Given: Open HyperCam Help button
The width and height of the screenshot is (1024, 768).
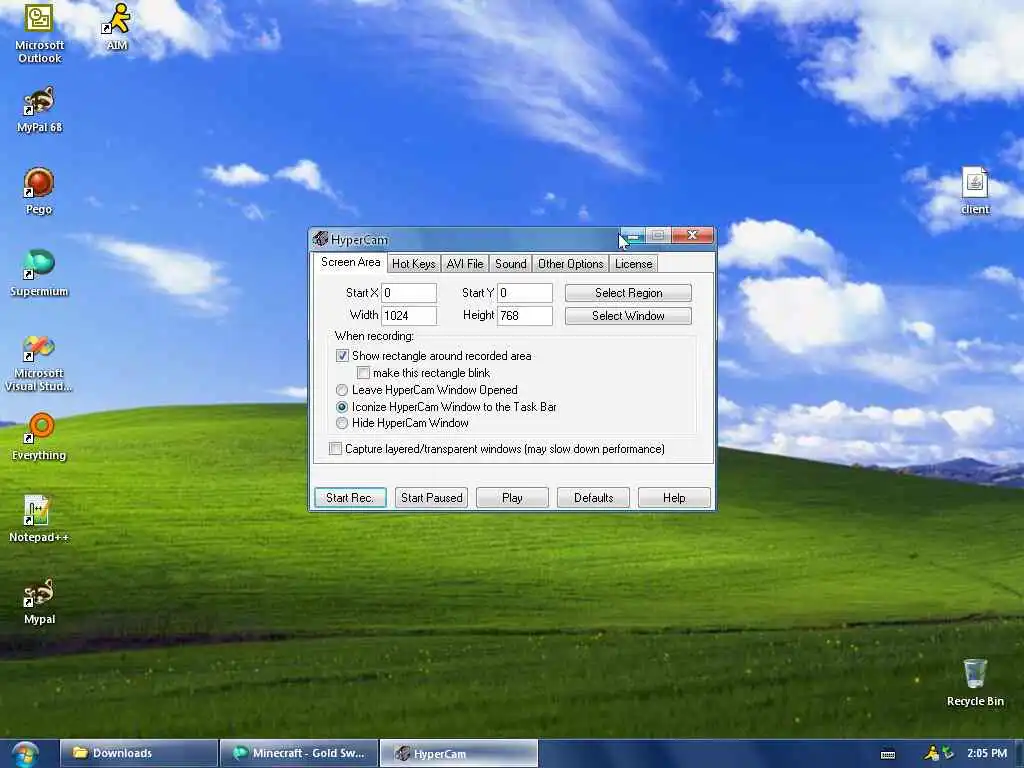Looking at the screenshot, I should point(674,498).
